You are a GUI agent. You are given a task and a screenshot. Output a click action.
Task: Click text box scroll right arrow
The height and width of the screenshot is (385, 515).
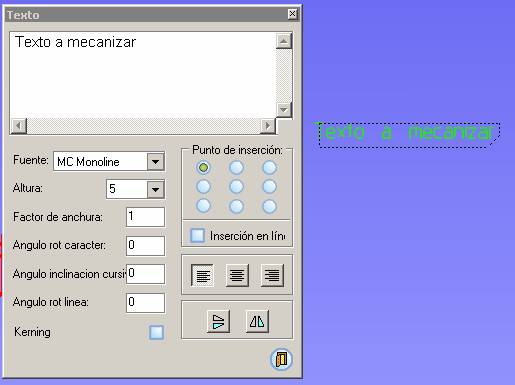[x=267, y=126]
